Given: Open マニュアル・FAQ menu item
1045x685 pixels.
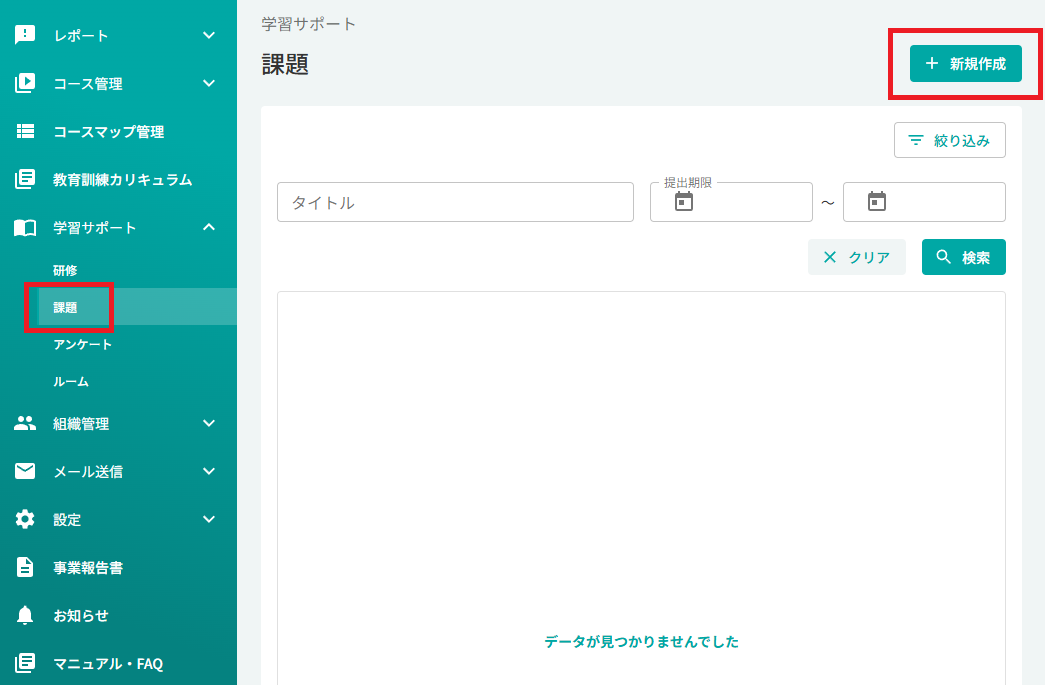Looking at the screenshot, I should (x=108, y=664).
